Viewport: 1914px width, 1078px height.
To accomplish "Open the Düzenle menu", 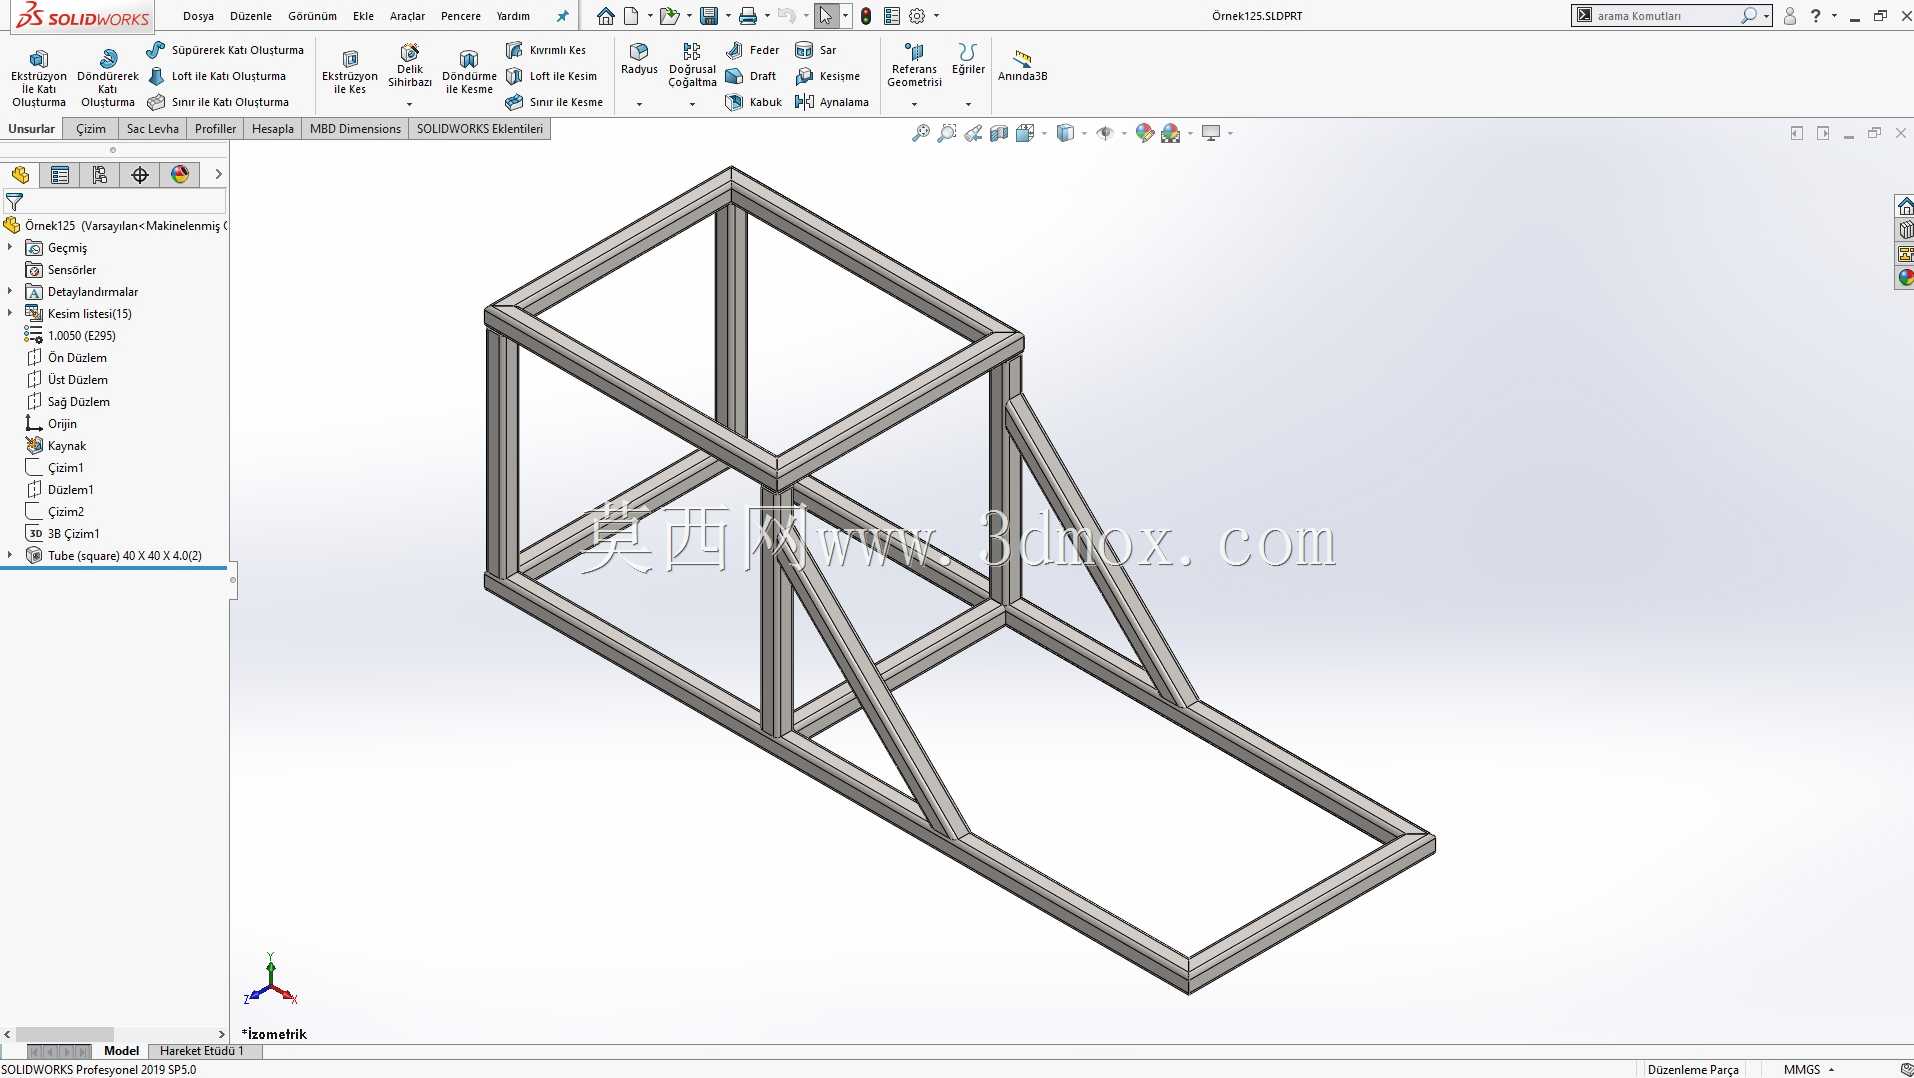I will coord(251,16).
